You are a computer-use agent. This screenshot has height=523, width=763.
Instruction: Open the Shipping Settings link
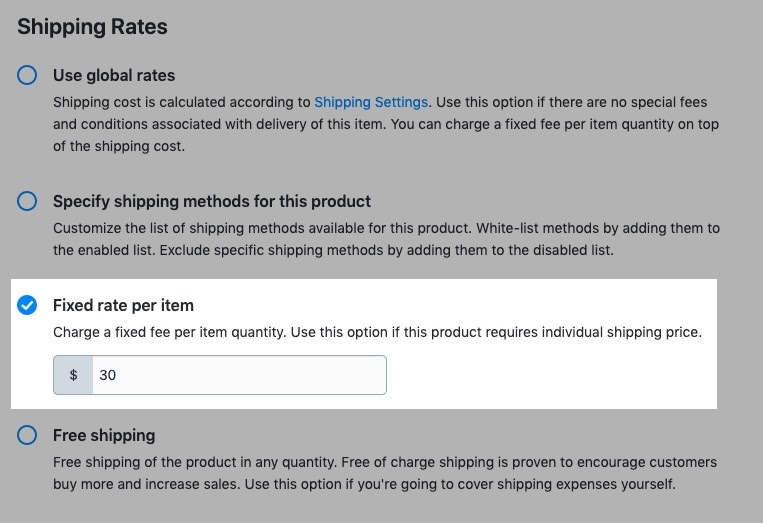click(x=371, y=102)
